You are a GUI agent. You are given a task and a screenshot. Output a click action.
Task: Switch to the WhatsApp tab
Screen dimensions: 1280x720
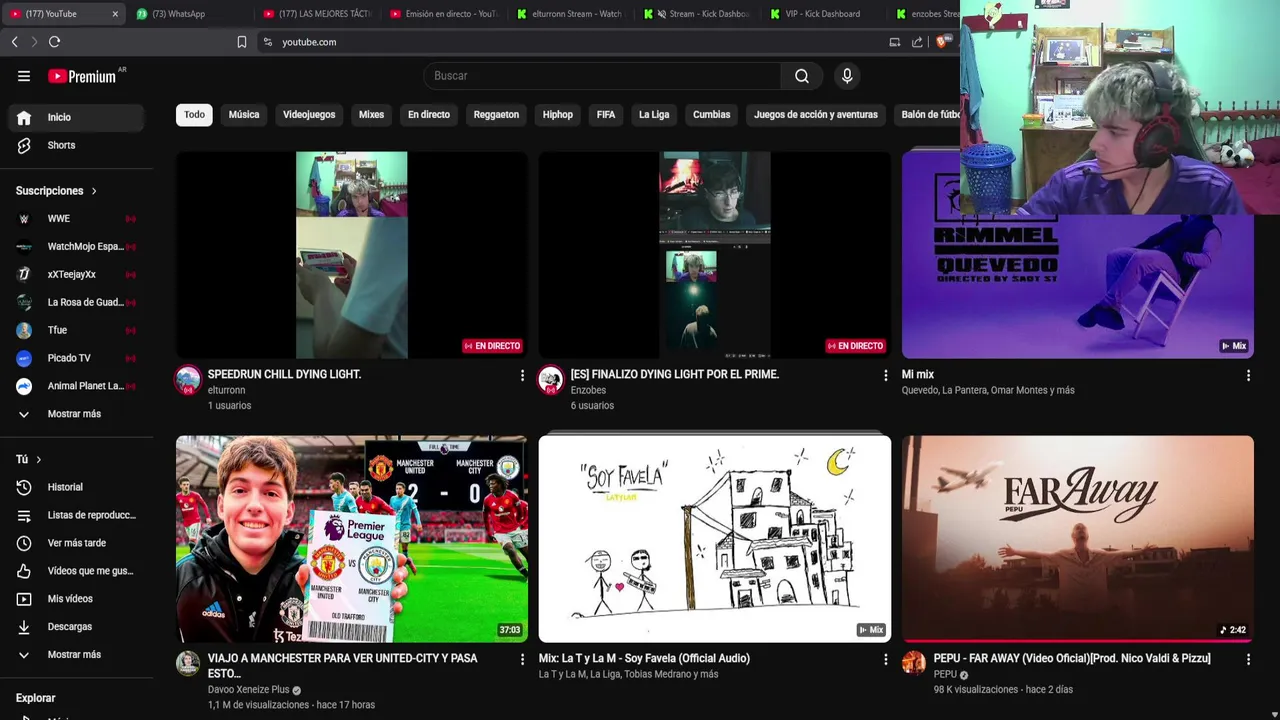(190, 14)
